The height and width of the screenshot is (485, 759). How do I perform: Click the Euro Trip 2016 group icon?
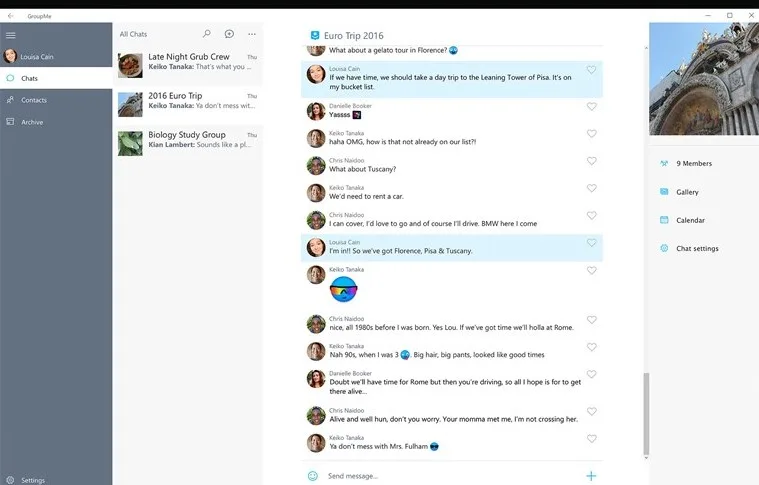tap(315, 35)
